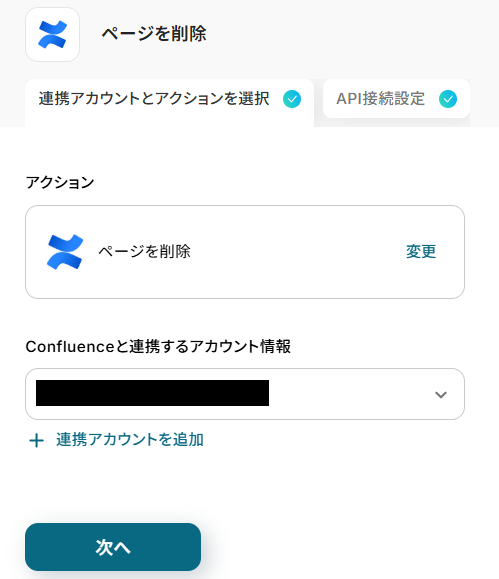Switch to the API接続設定 tab
This screenshot has width=499, height=579.
(x=396, y=99)
